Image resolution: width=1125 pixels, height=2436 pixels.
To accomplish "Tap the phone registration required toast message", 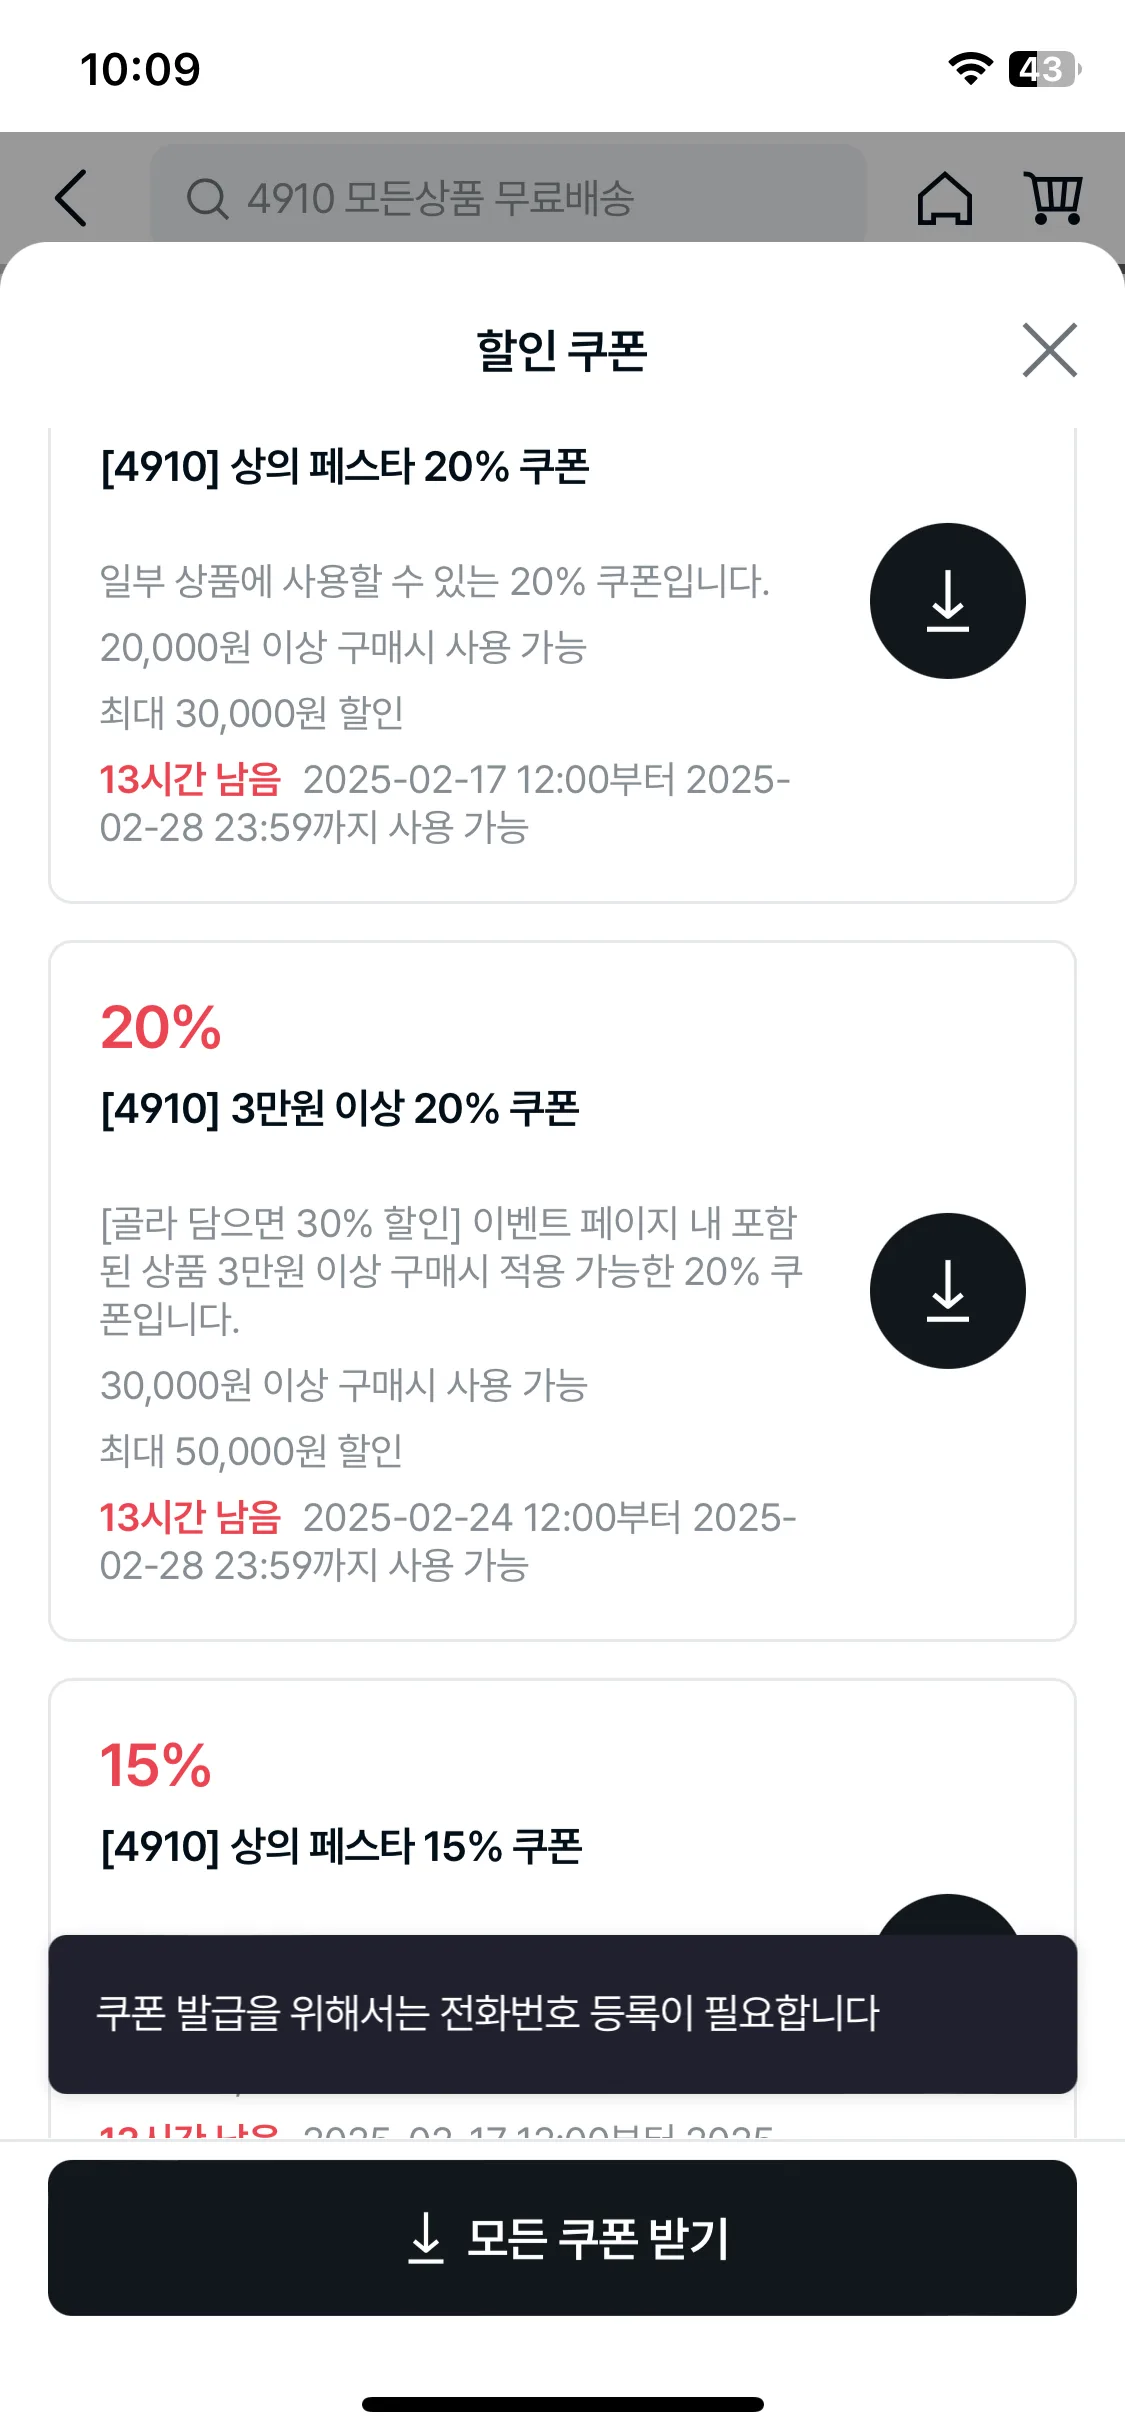I will point(562,2013).
